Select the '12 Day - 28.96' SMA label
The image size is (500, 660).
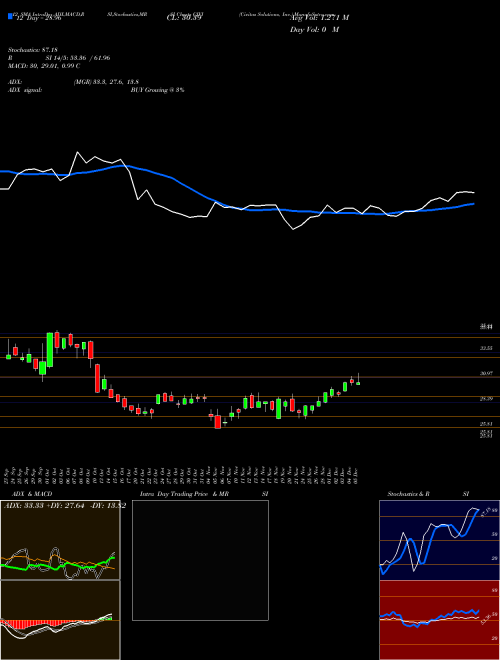click(37, 19)
